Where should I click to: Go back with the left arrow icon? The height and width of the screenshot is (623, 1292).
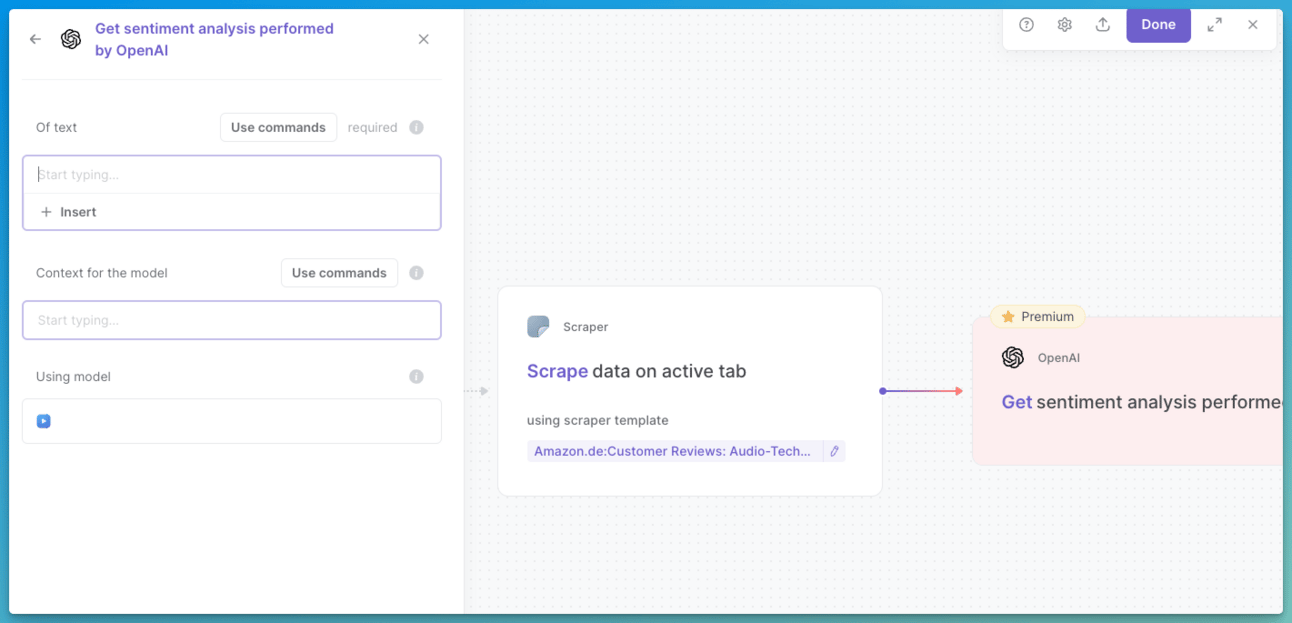[35, 39]
